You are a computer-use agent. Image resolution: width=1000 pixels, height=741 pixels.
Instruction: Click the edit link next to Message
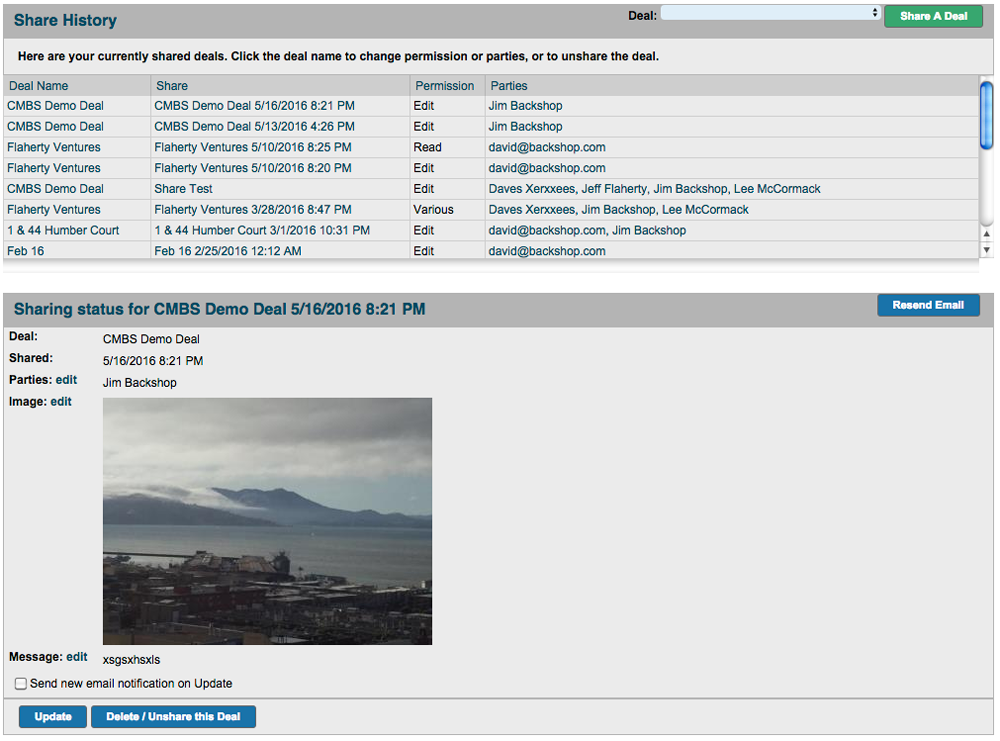tap(77, 657)
